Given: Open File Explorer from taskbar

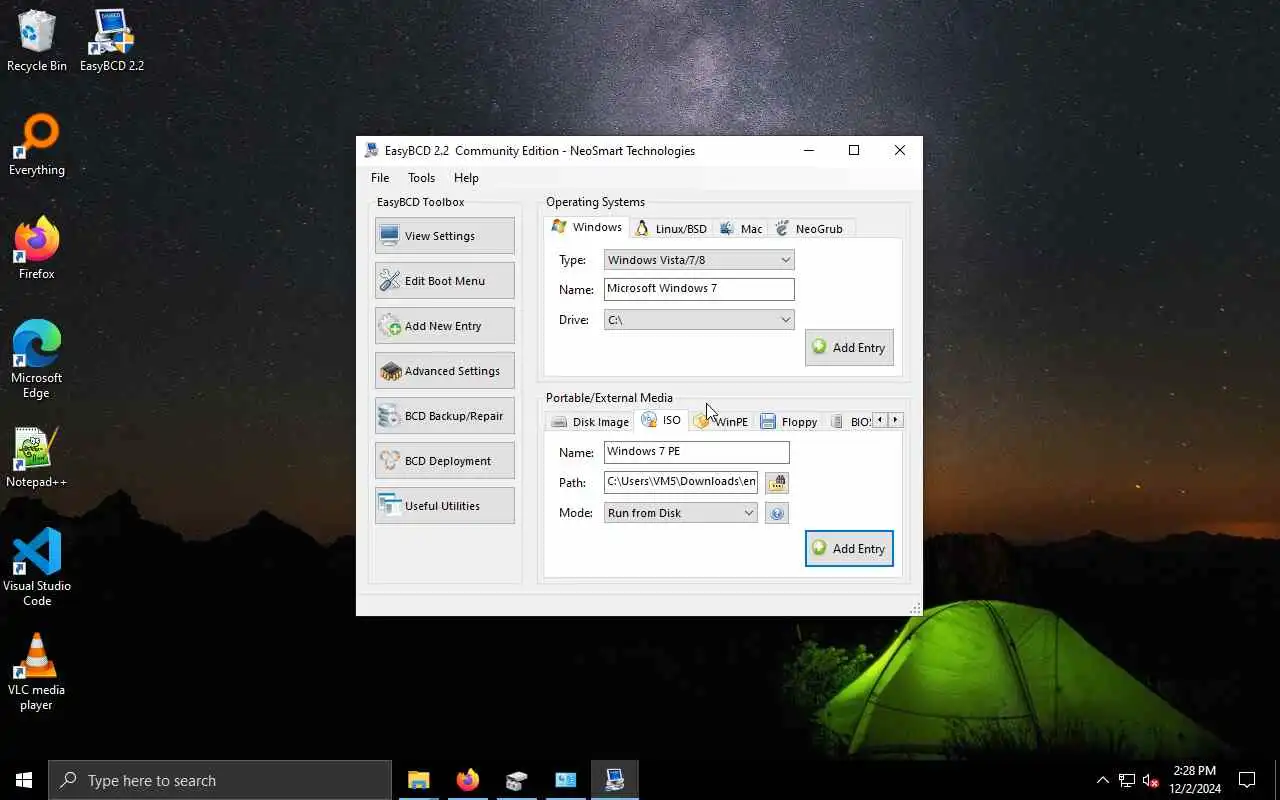Looking at the screenshot, I should [419, 780].
